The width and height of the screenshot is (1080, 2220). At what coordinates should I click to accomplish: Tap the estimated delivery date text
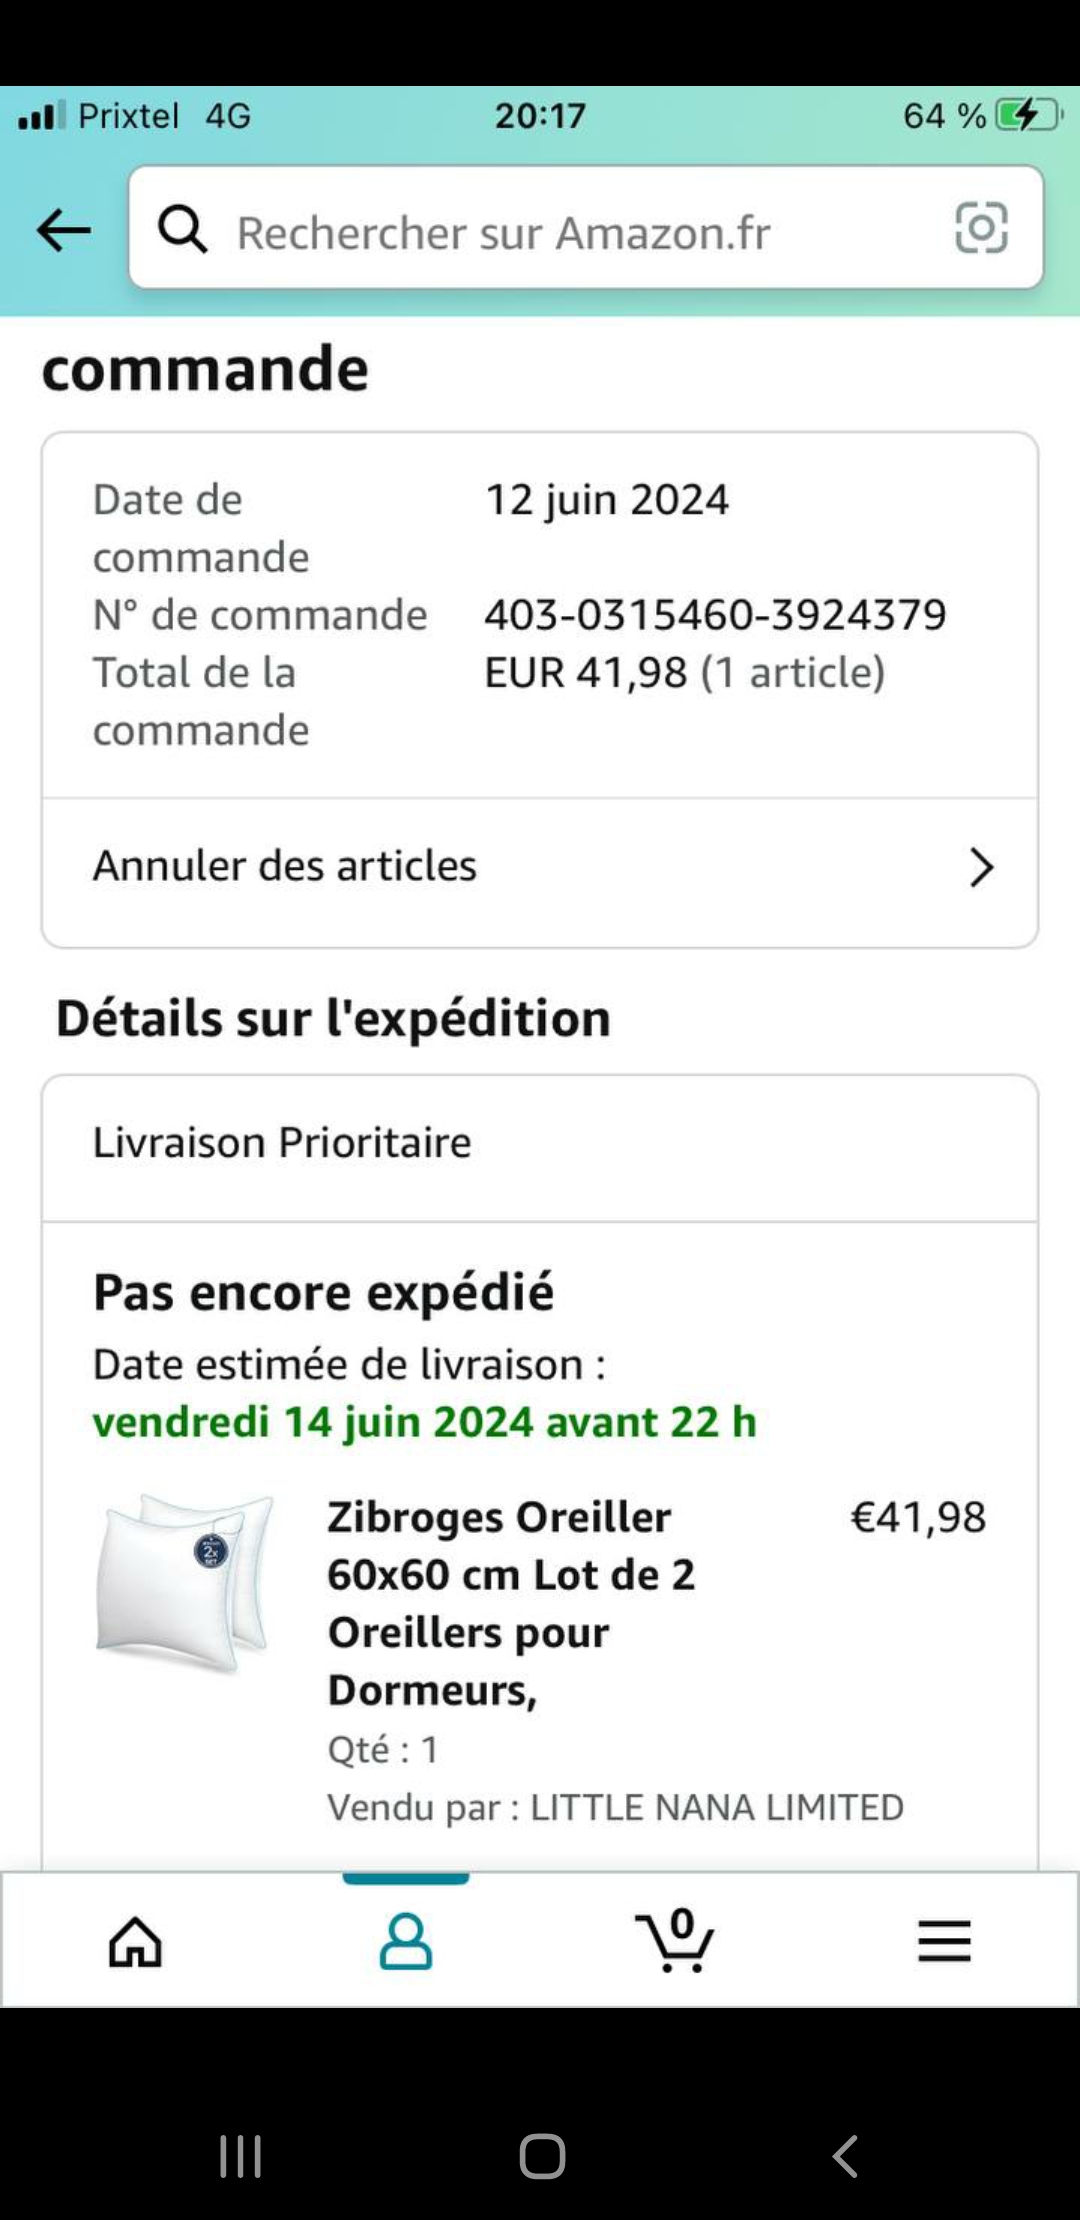click(424, 1421)
